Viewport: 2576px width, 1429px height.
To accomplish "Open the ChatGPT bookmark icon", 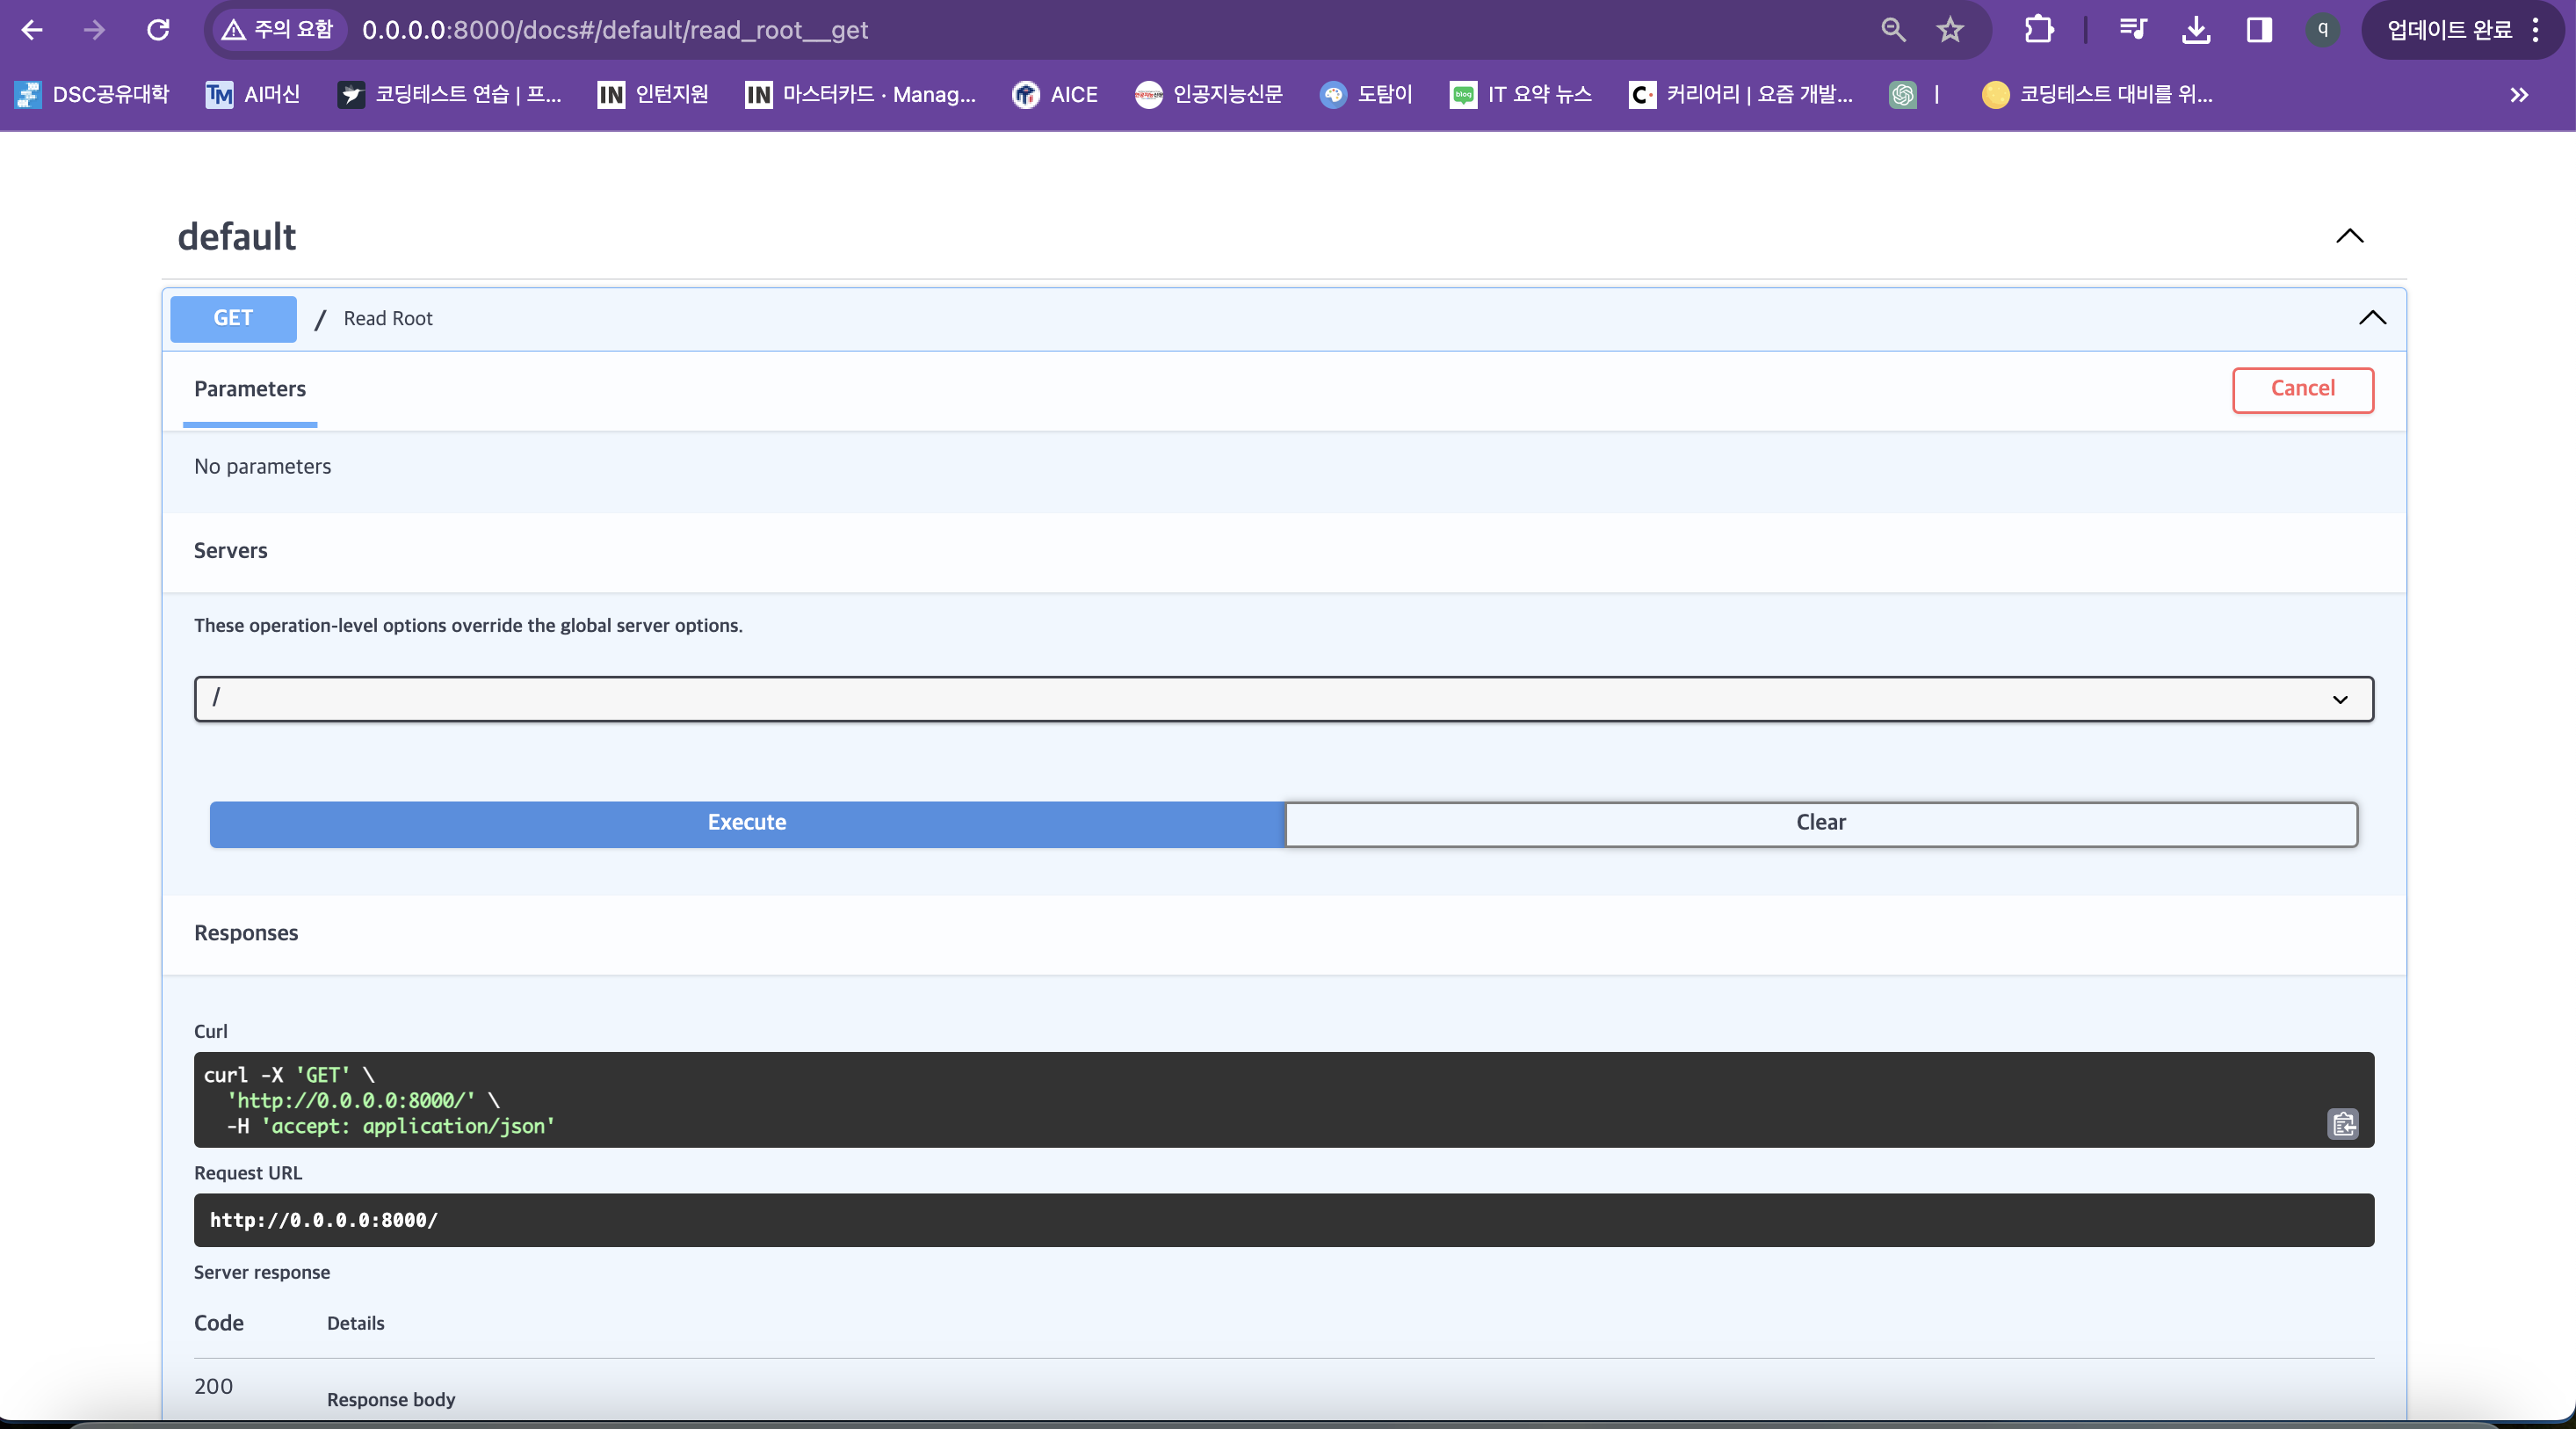I will point(1902,94).
